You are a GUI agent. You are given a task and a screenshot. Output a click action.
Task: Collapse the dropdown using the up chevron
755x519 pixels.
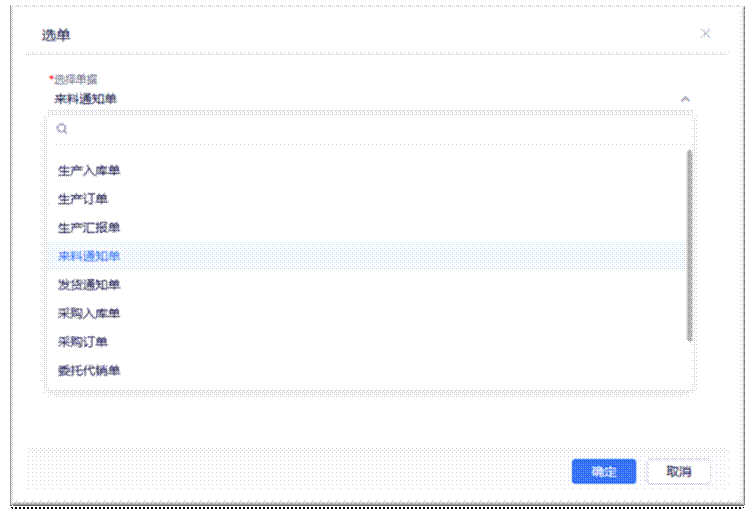click(x=685, y=99)
